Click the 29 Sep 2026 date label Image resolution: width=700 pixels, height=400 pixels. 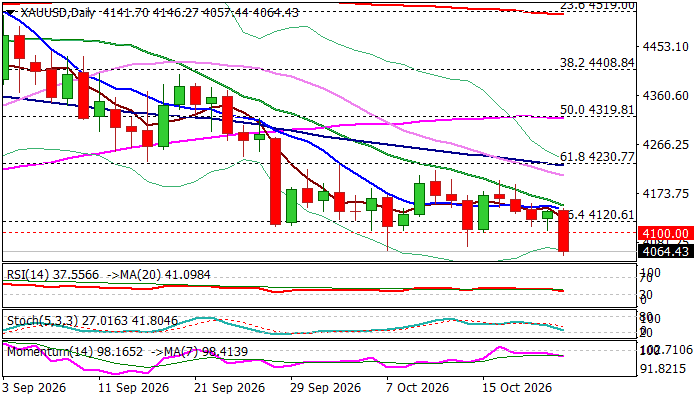325,388
